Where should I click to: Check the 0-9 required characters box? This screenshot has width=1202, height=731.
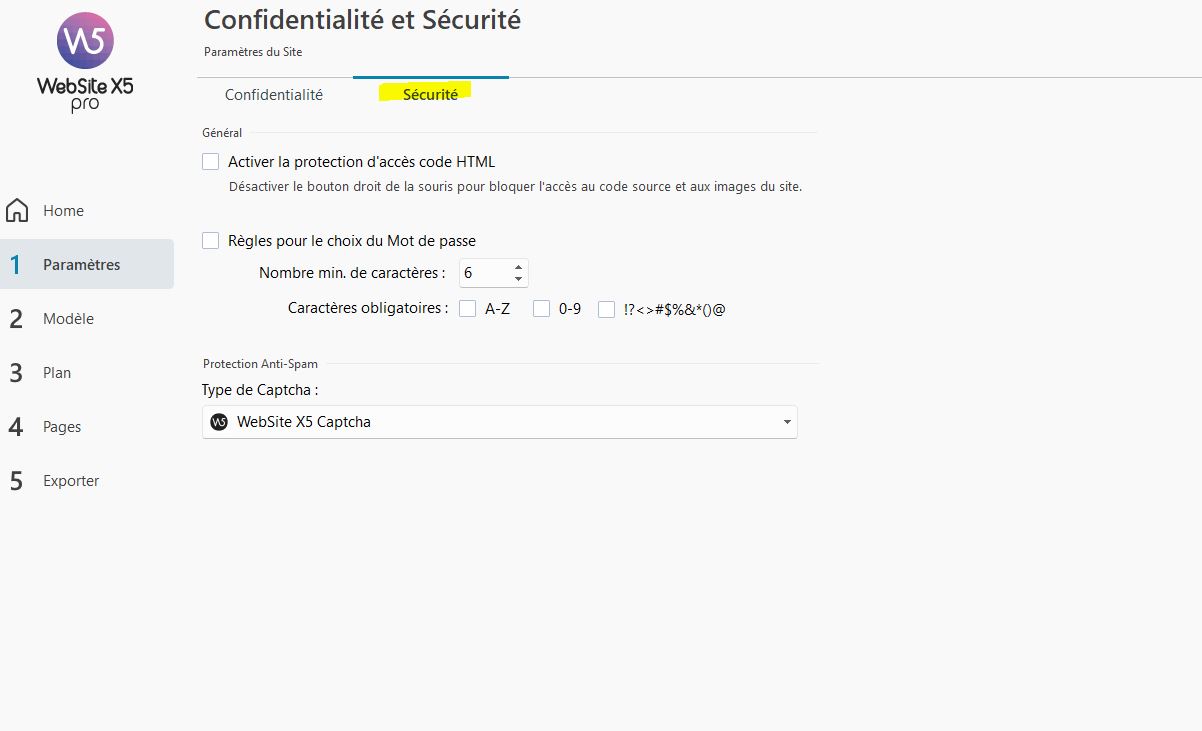pyautogui.click(x=541, y=309)
